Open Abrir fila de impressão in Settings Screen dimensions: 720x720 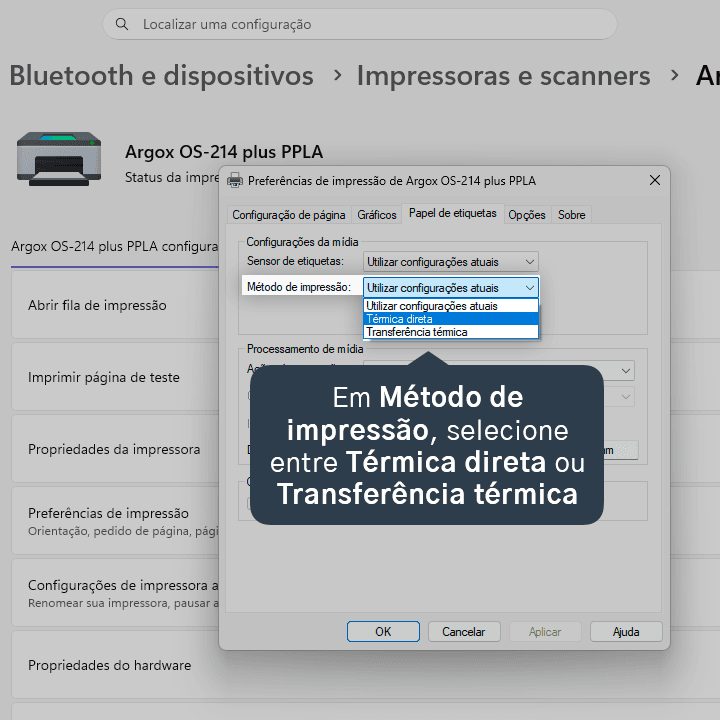click(x=115, y=305)
